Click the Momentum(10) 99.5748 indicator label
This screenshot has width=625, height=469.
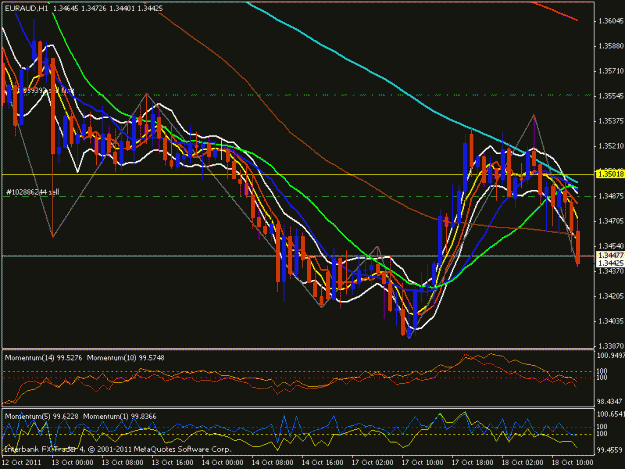[x=126, y=358]
